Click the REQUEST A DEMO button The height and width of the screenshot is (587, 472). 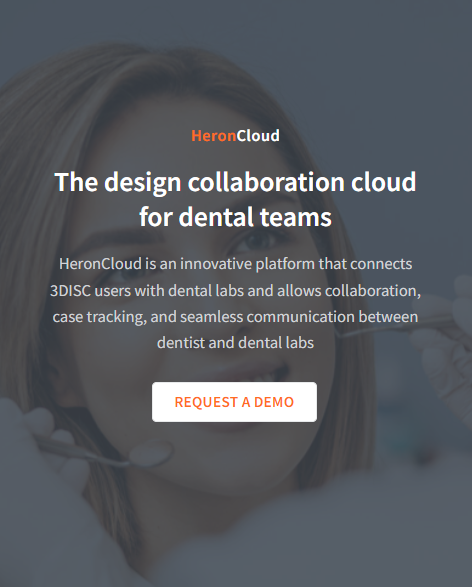234,402
